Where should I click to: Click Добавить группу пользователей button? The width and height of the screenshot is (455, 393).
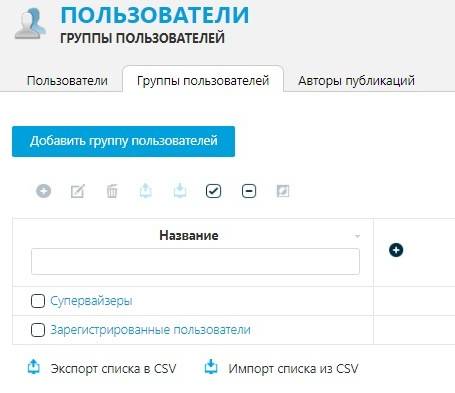click(x=123, y=141)
